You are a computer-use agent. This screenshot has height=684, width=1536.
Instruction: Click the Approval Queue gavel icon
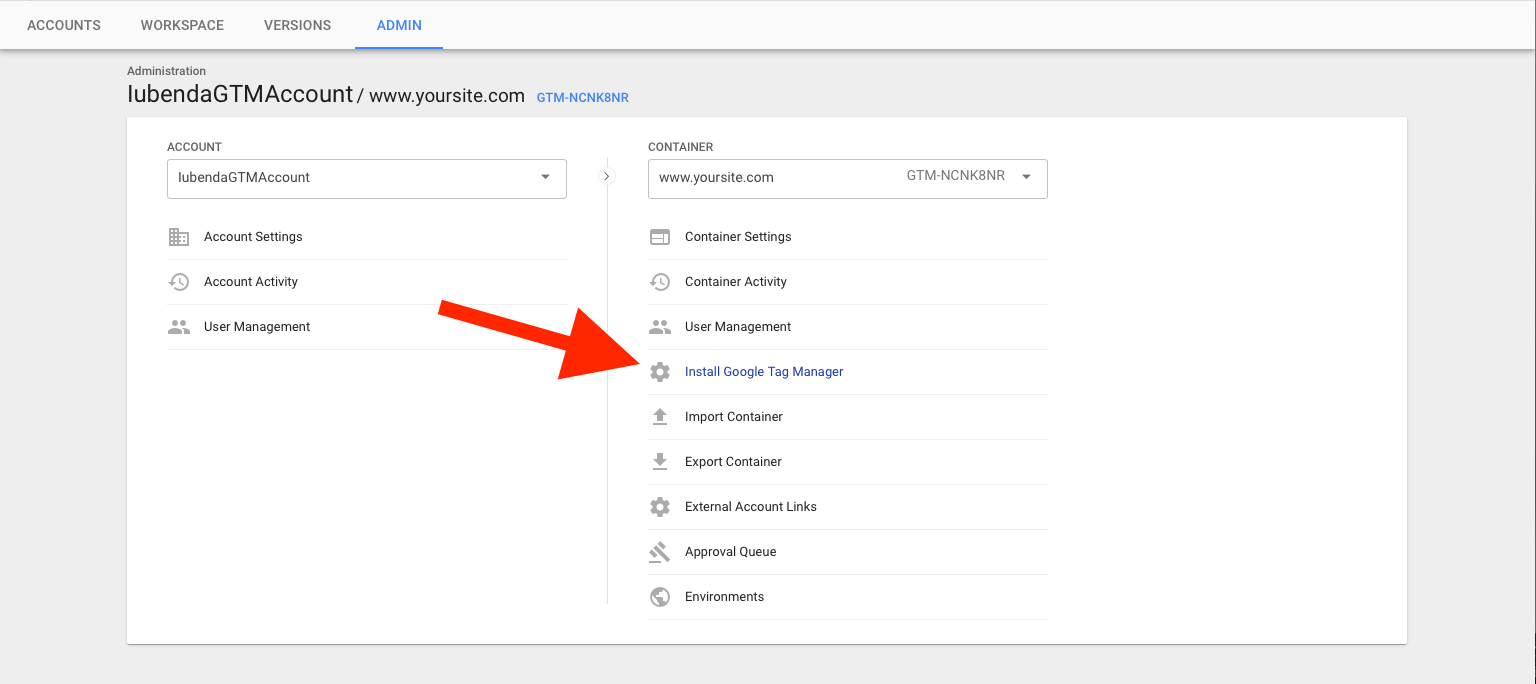(x=660, y=551)
